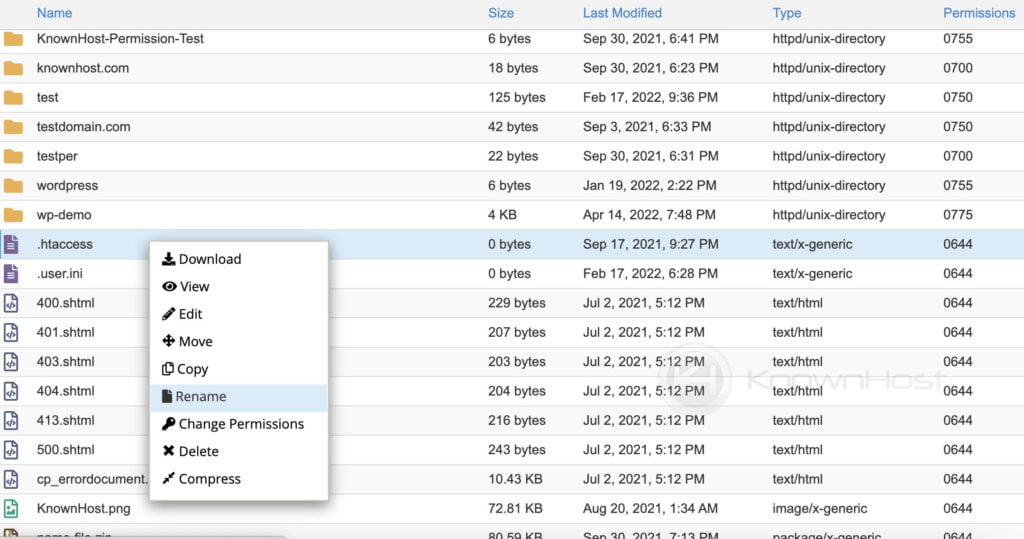
Task: Click the 413.shtml HTML file icon
Action: point(11,421)
